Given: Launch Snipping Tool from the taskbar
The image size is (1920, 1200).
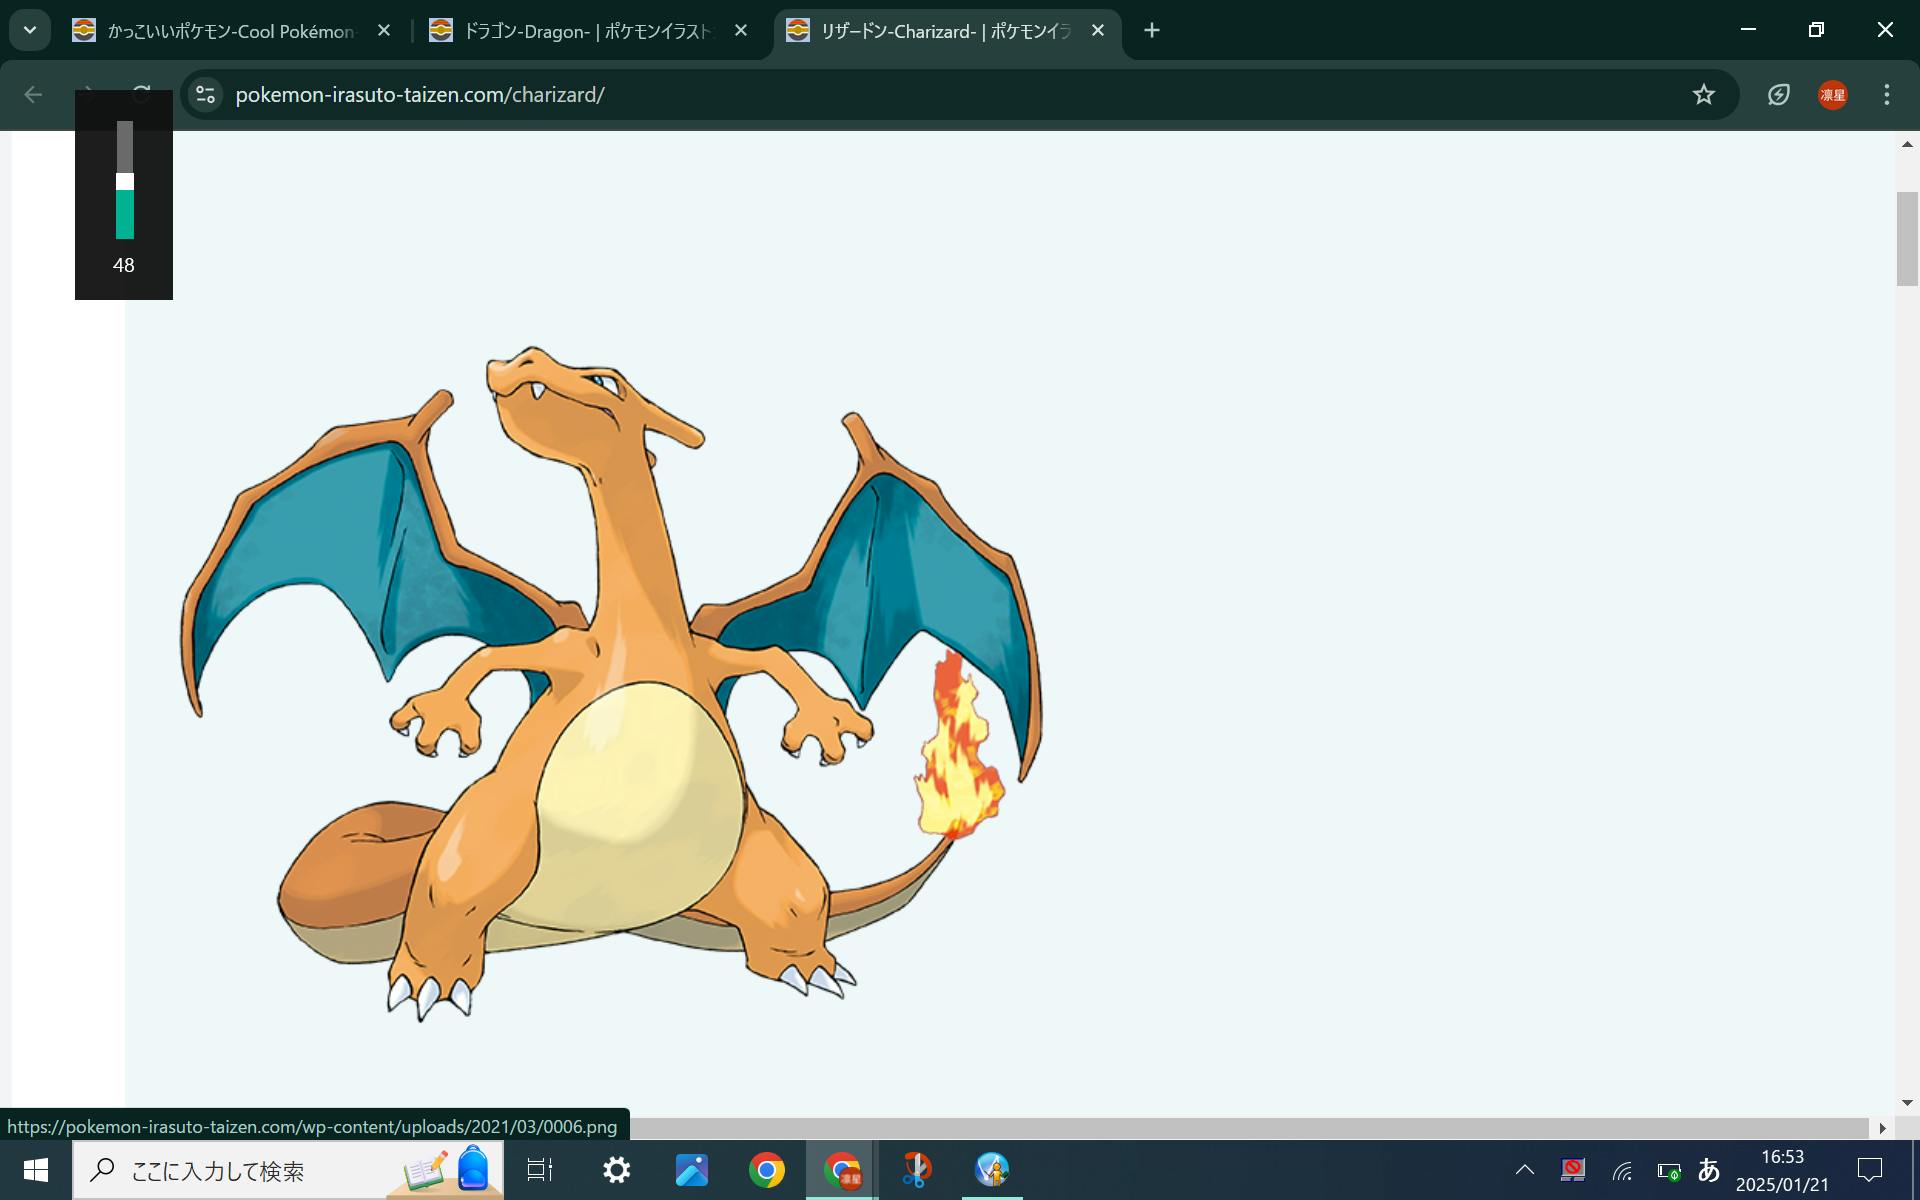Looking at the screenshot, I should point(916,1170).
